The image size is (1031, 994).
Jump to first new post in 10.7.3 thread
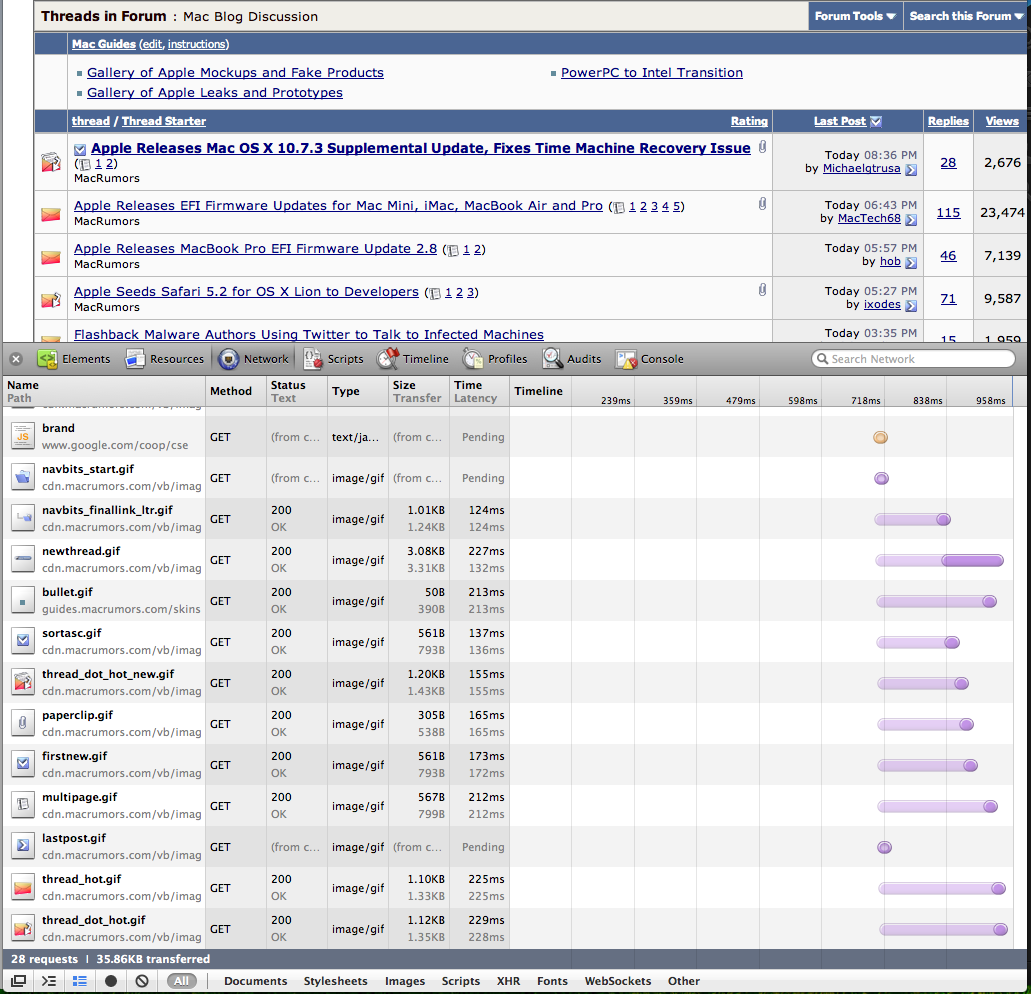click(80, 150)
